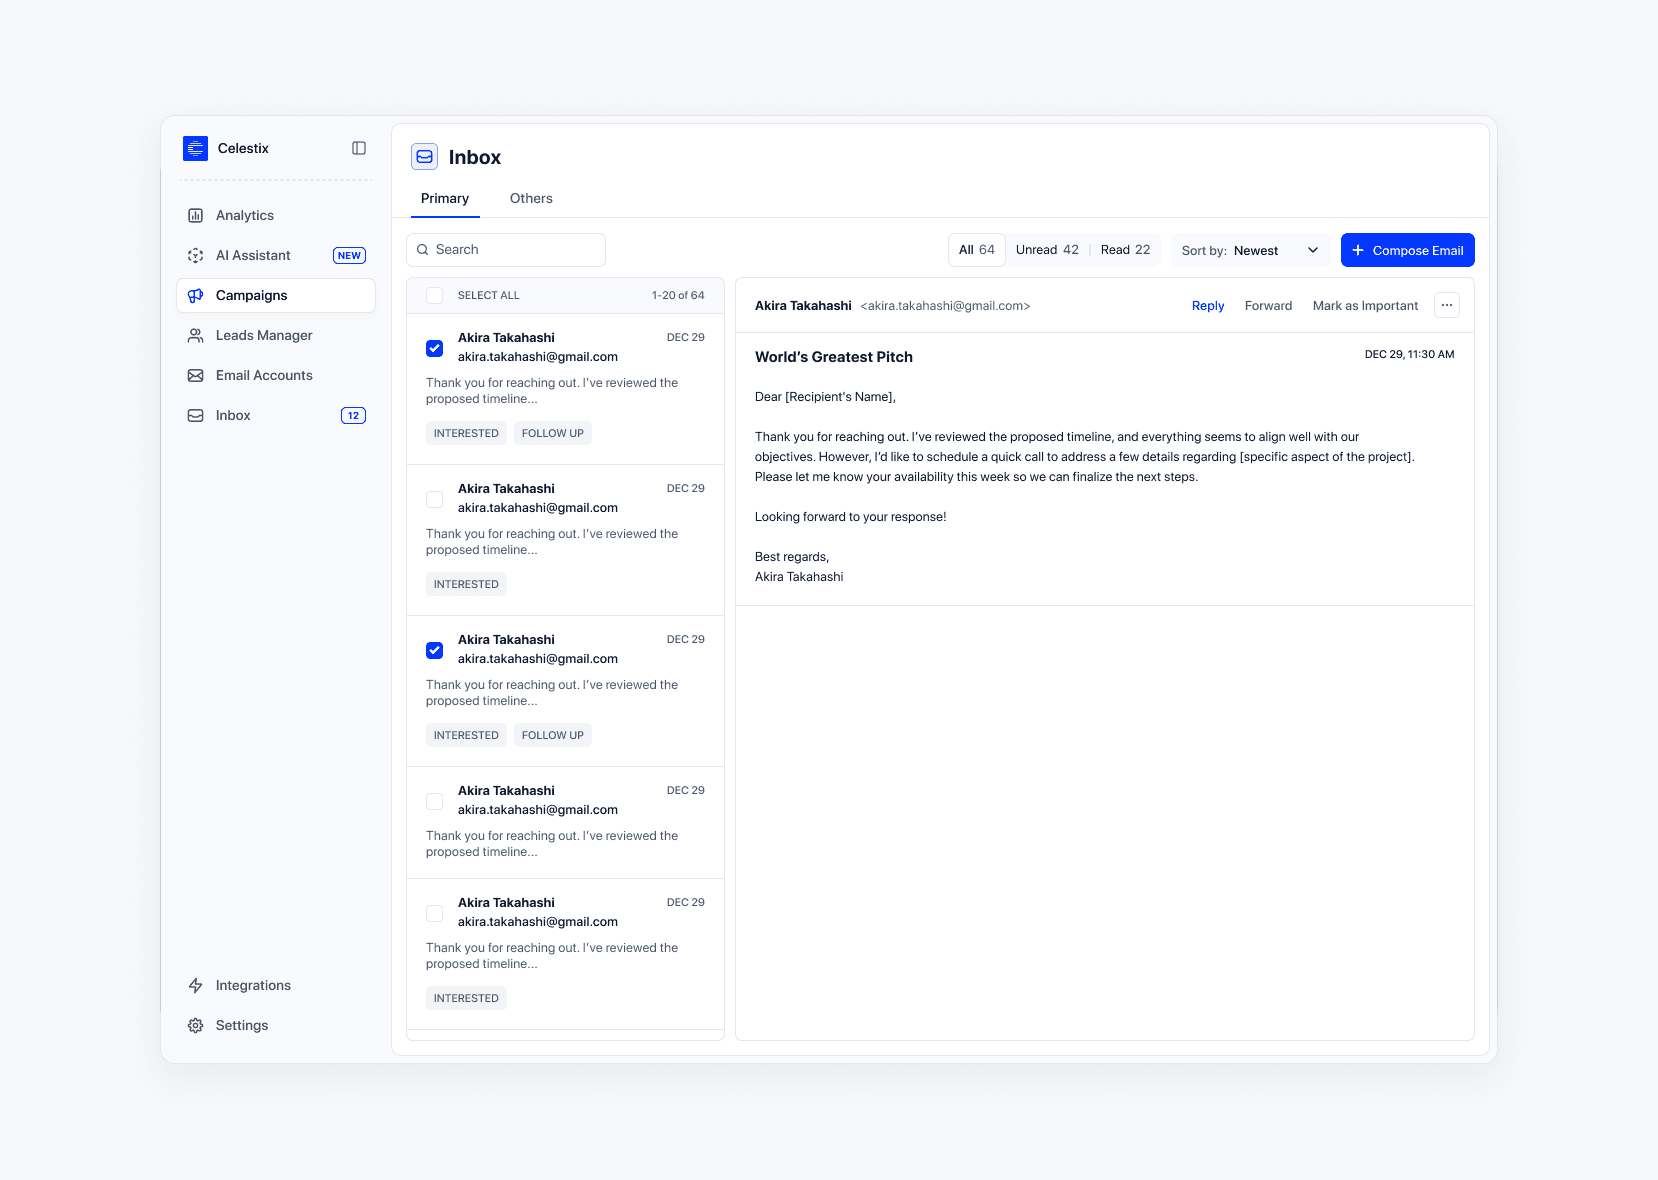This screenshot has width=1658, height=1180.
Task: Click the plus icon in Compose Email
Action: tap(1358, 250)
